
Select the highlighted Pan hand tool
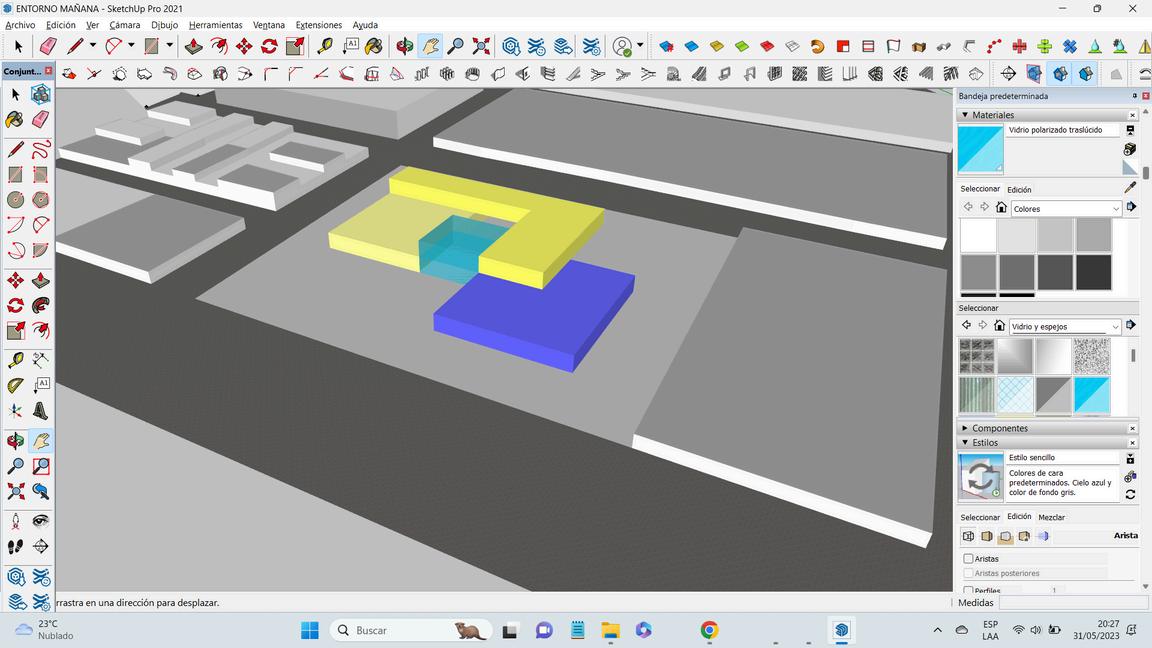point(430,47)
